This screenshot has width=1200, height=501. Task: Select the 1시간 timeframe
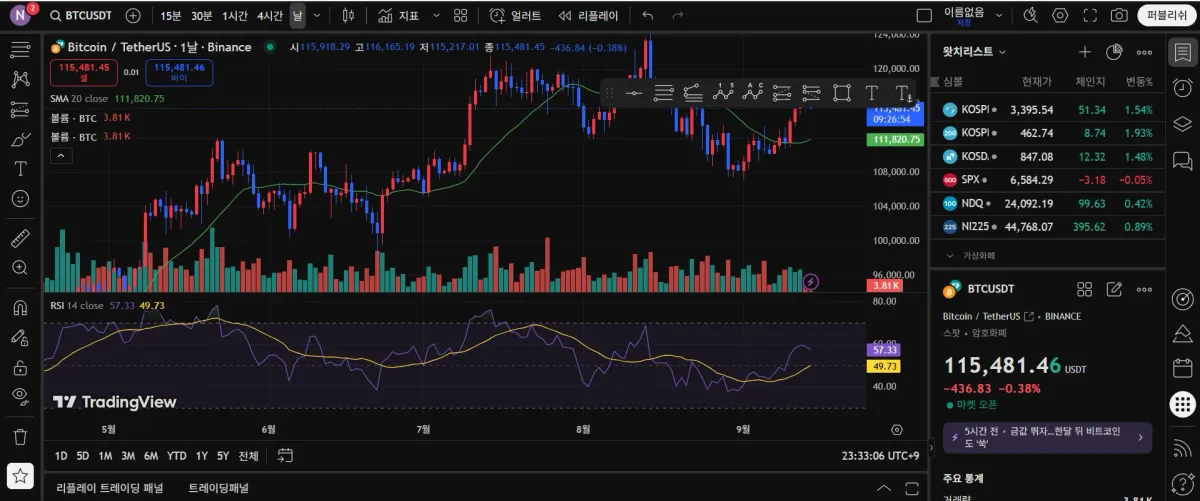tap(235, 16)
